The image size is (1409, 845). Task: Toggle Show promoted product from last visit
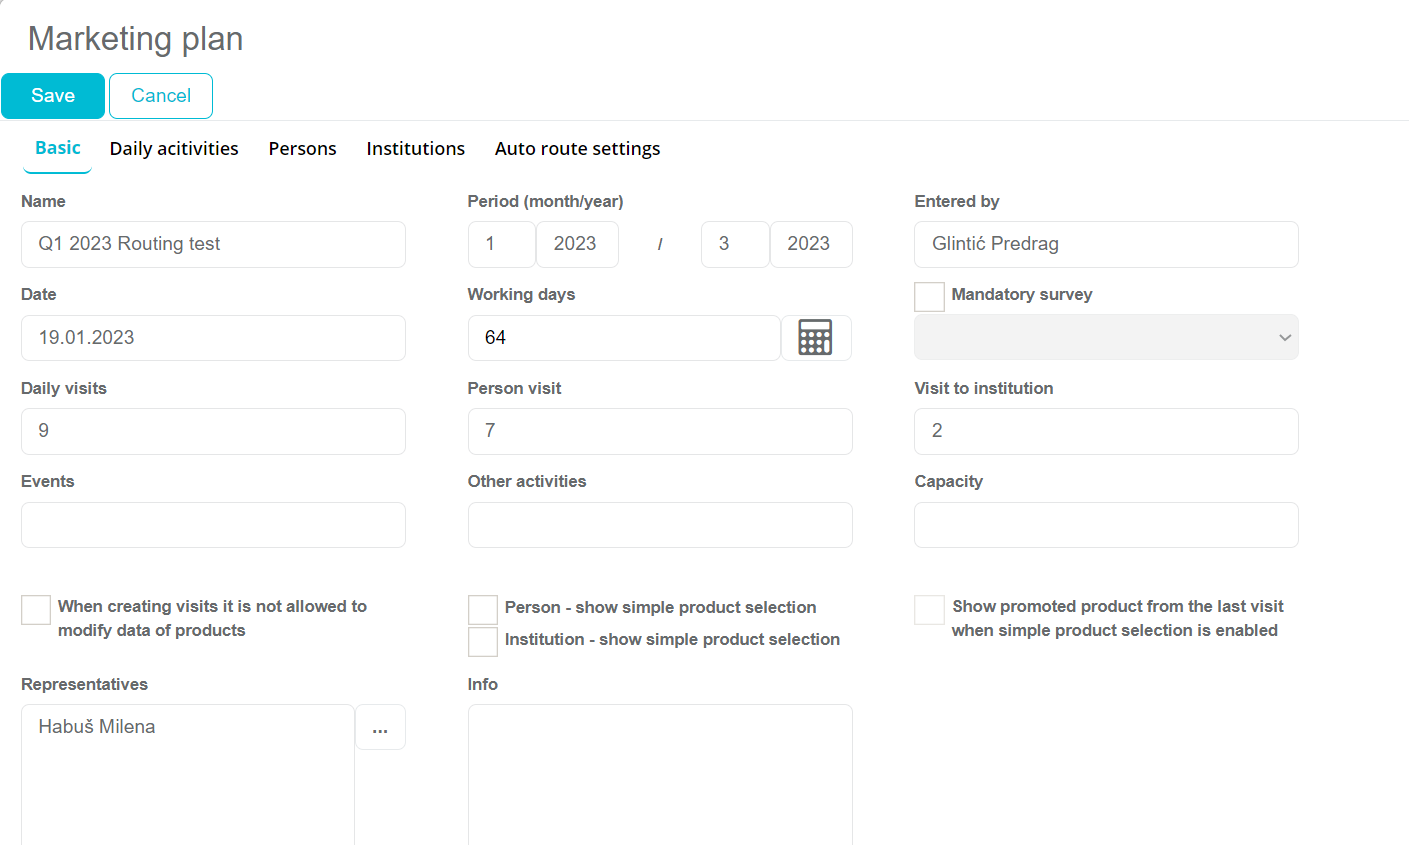(929, 609)
